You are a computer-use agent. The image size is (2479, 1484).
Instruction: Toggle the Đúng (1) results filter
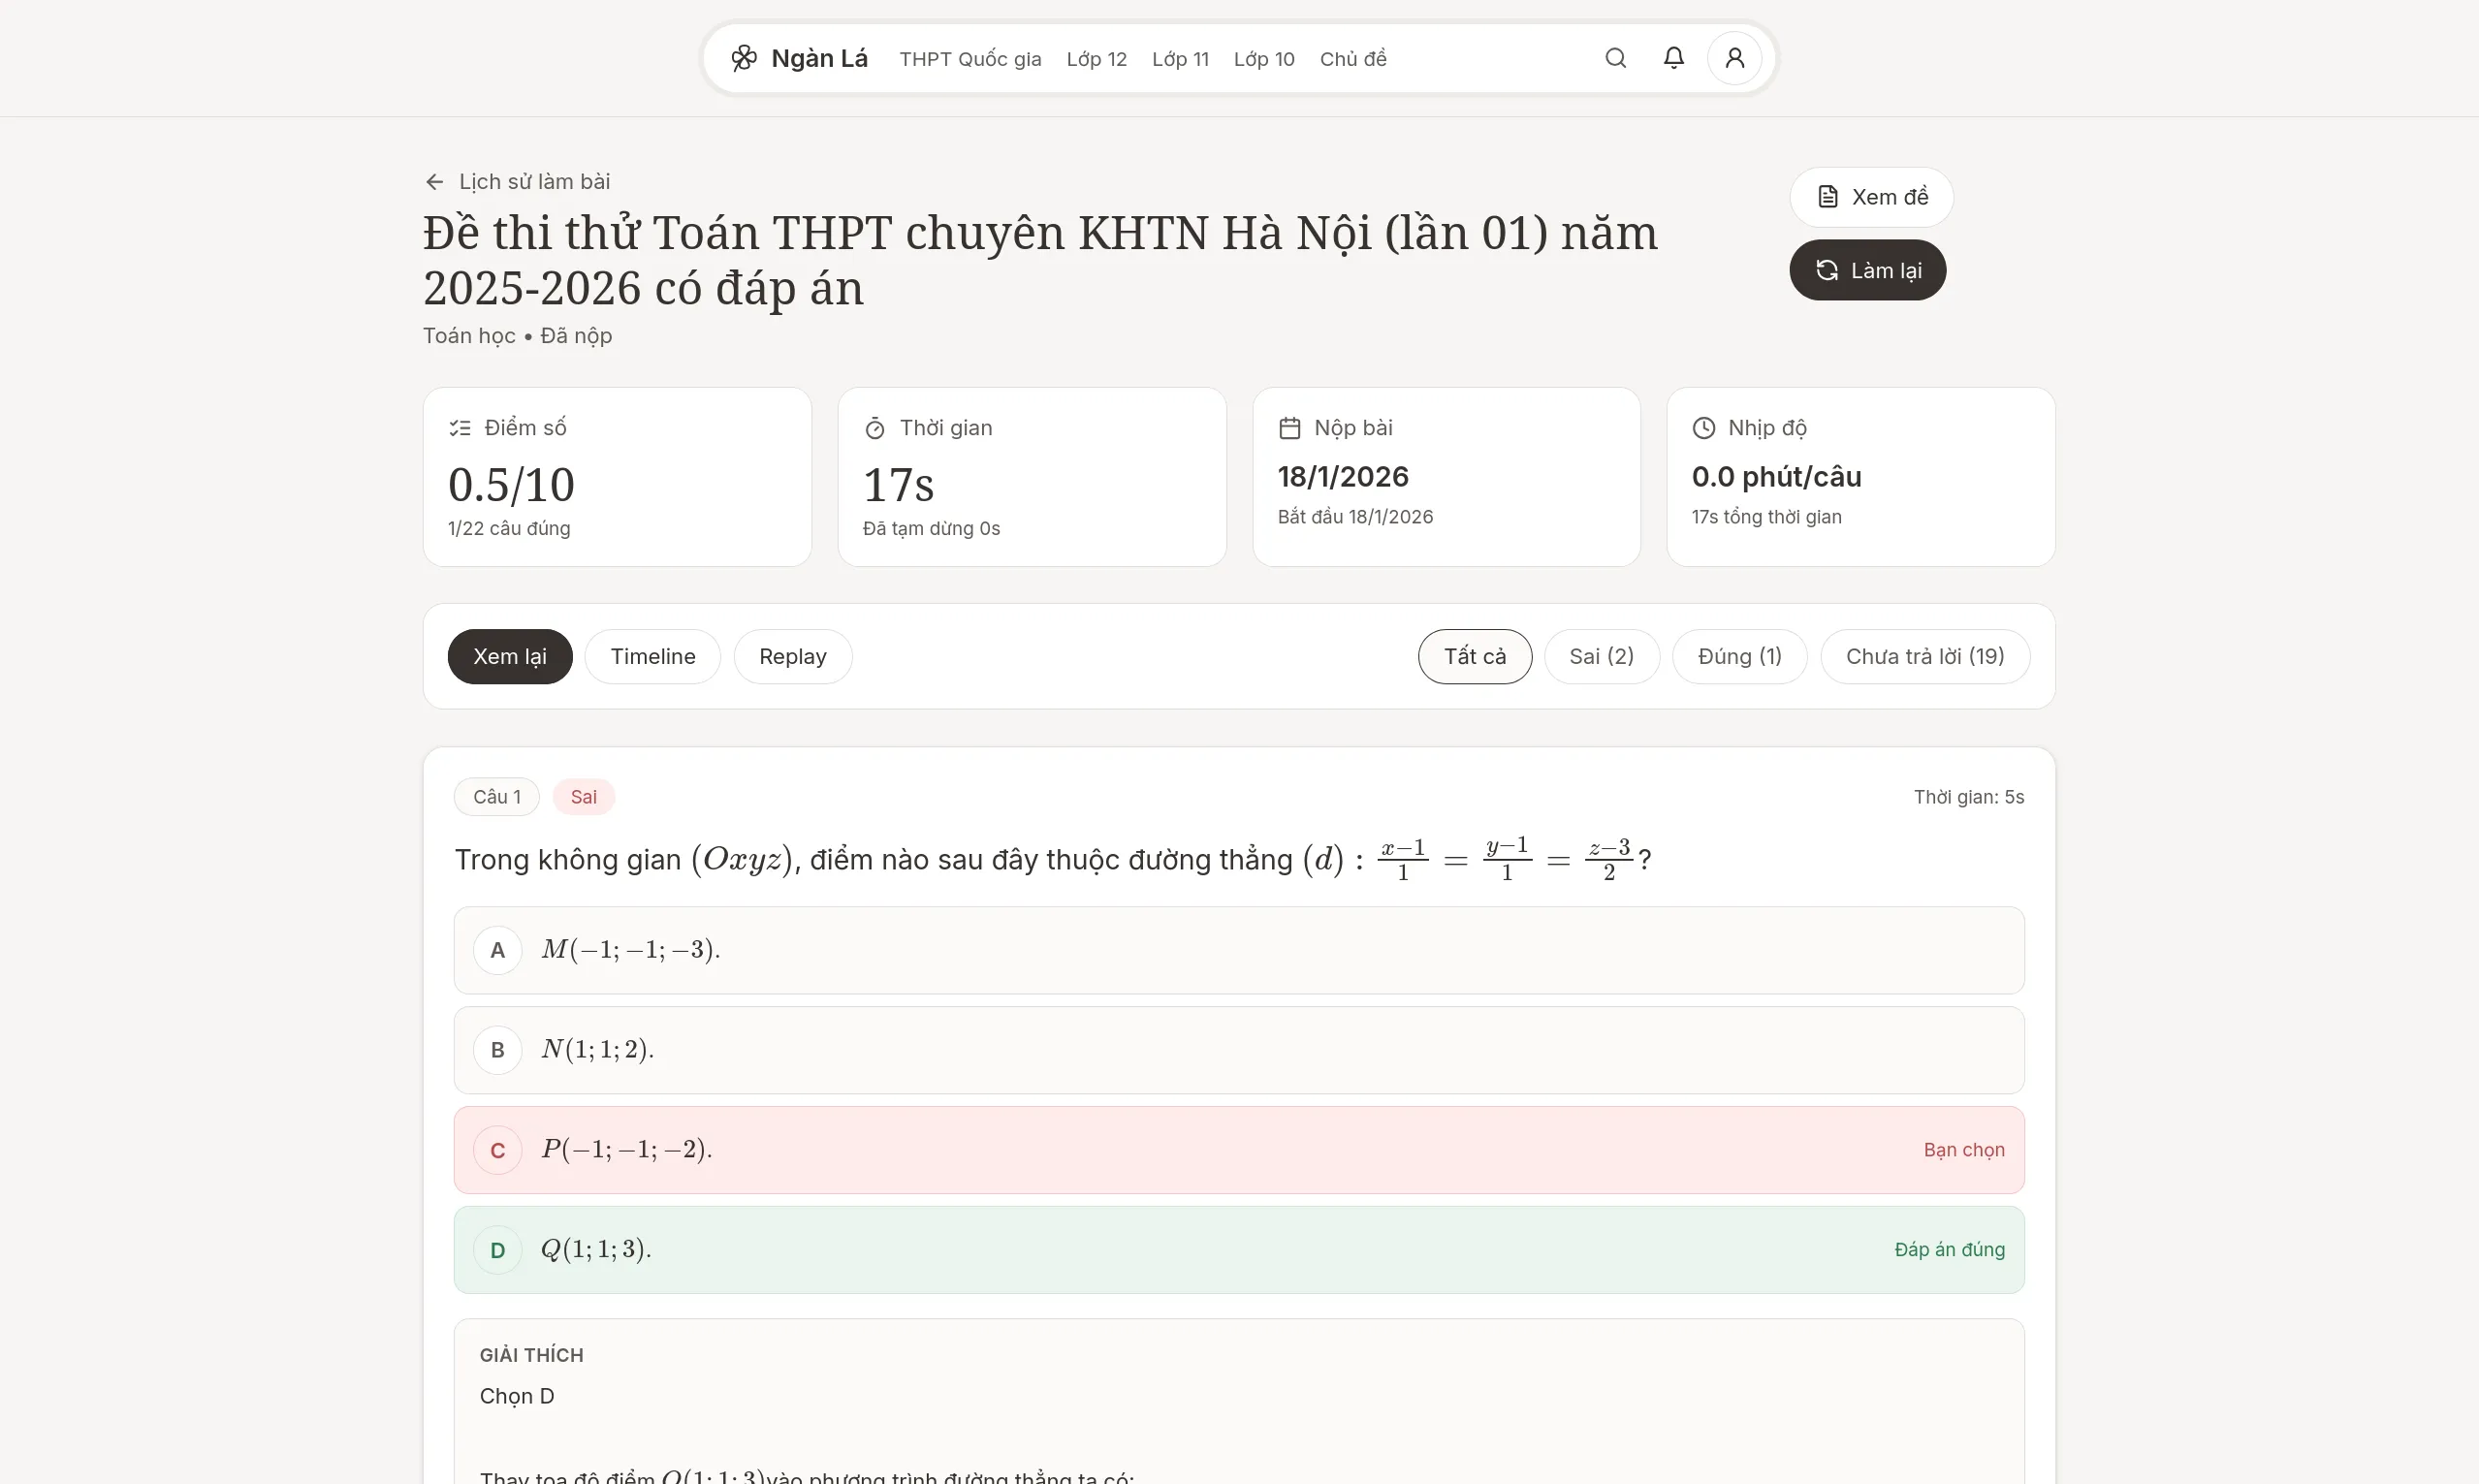click(1739, 656)
